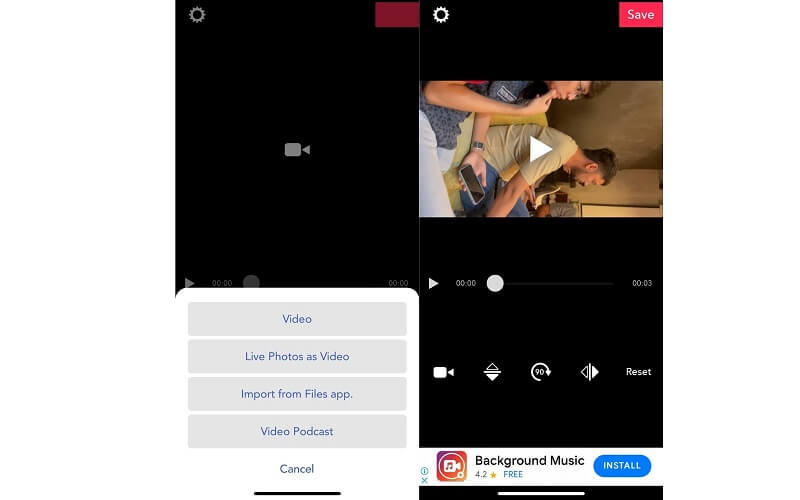Choose Video from the import sheet
This screenshot has height=500, width=800.
[297, 319]
